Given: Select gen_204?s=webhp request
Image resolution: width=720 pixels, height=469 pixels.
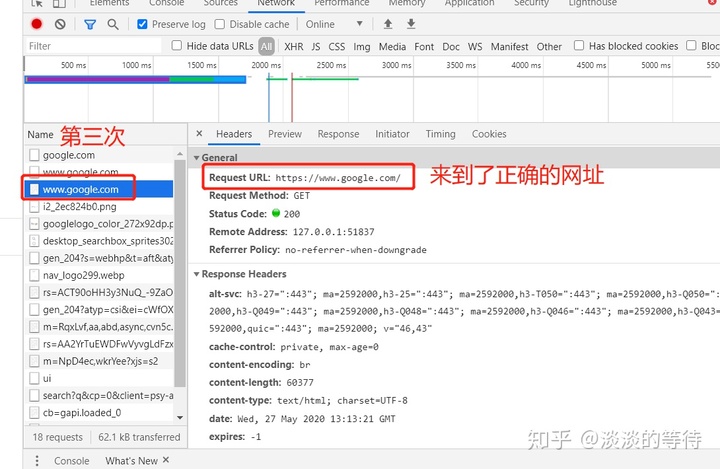Looking at the screenshot, I should coord(100,258).
